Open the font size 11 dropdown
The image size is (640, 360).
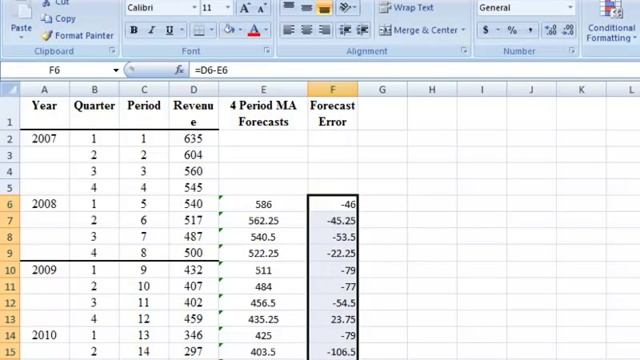228,8
